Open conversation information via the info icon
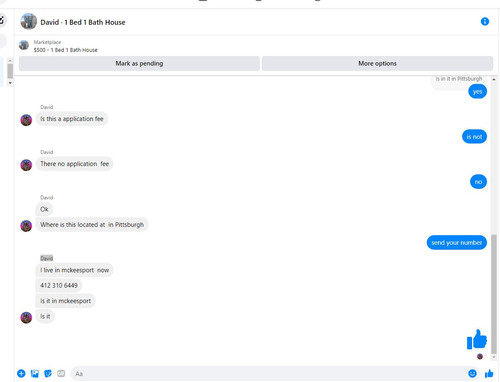 click(x=485, y=22)
